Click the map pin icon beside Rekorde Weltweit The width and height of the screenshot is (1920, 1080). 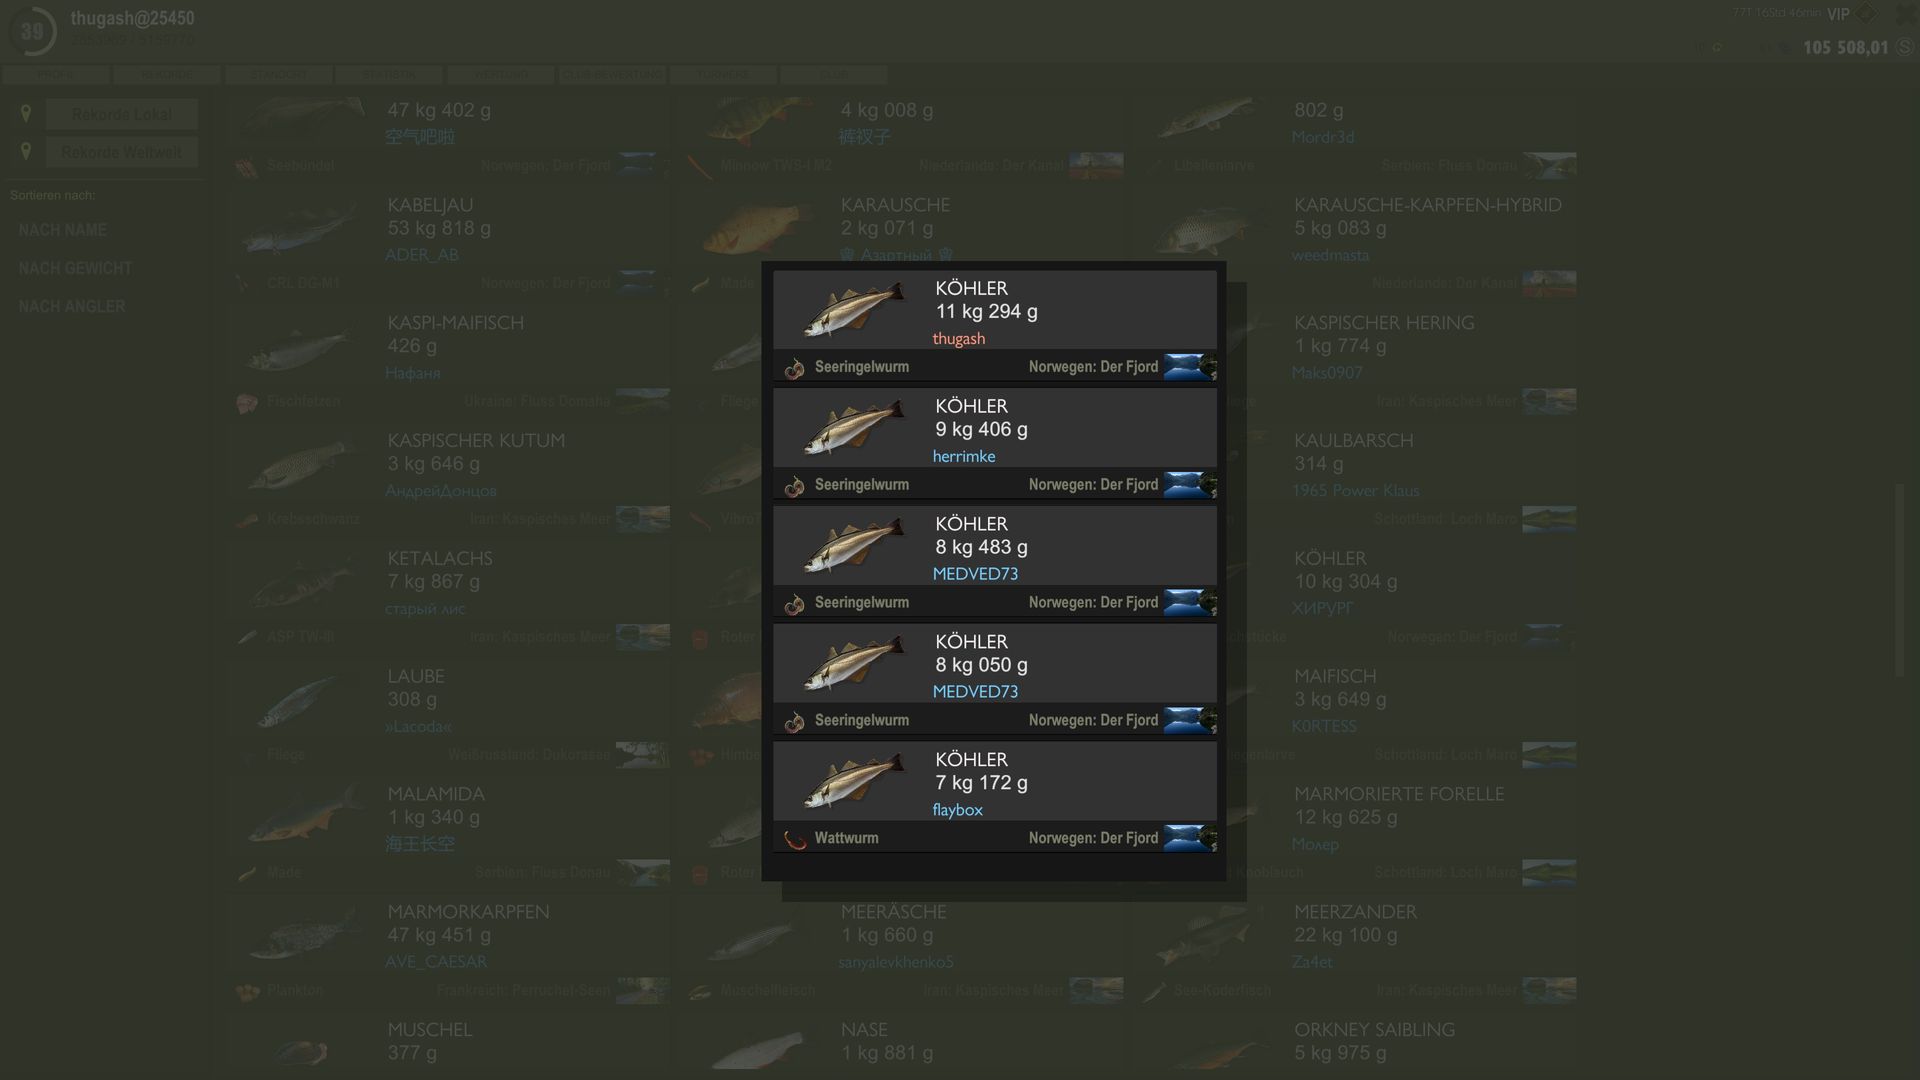pos(26,152)
